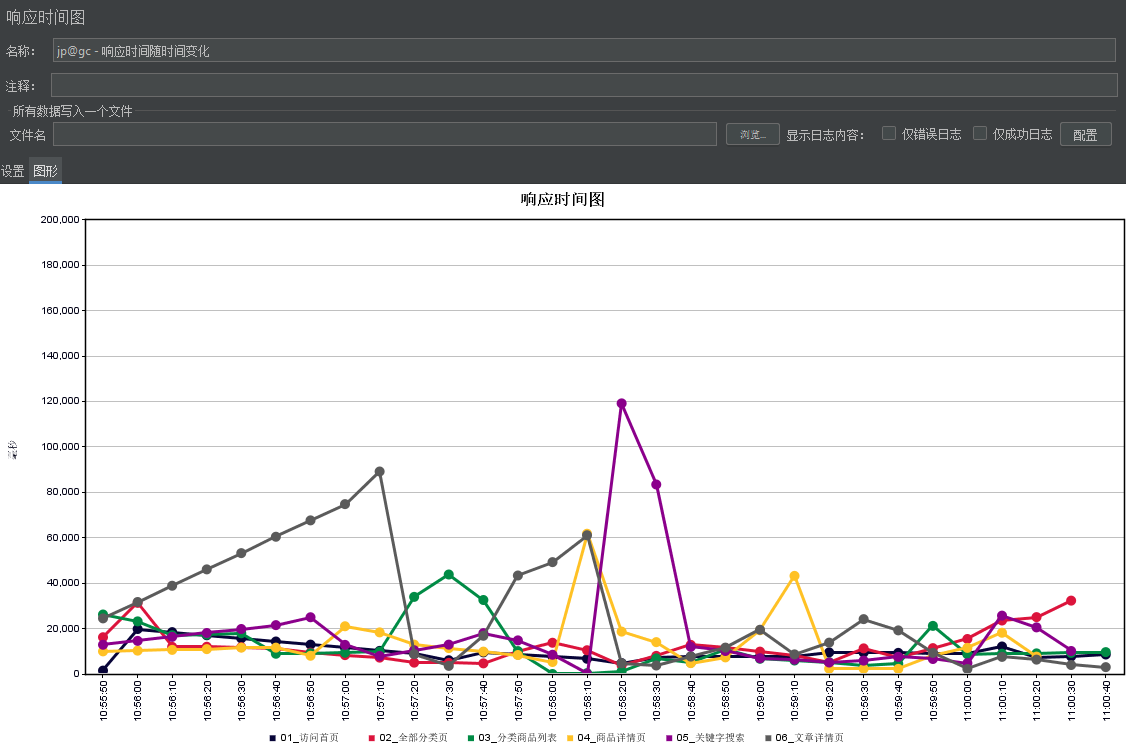Click the 11:00:00 x-axis time label
This screenshot has height=746, width=1126.
pos(967,701)
